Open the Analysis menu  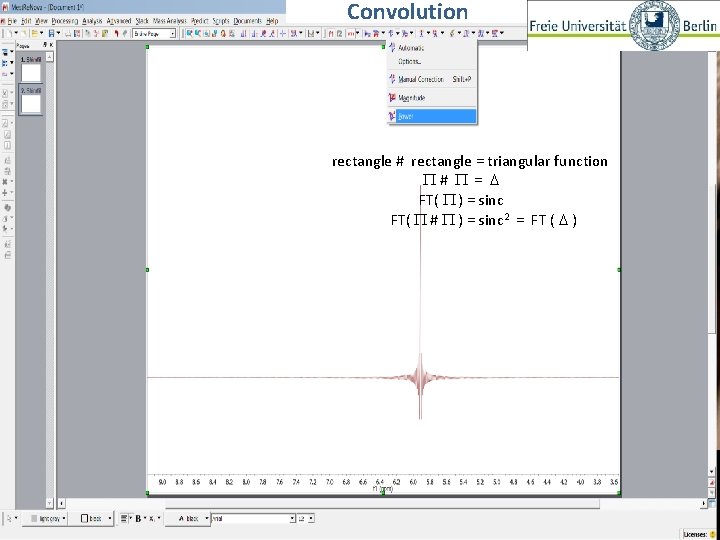point(92,21)
